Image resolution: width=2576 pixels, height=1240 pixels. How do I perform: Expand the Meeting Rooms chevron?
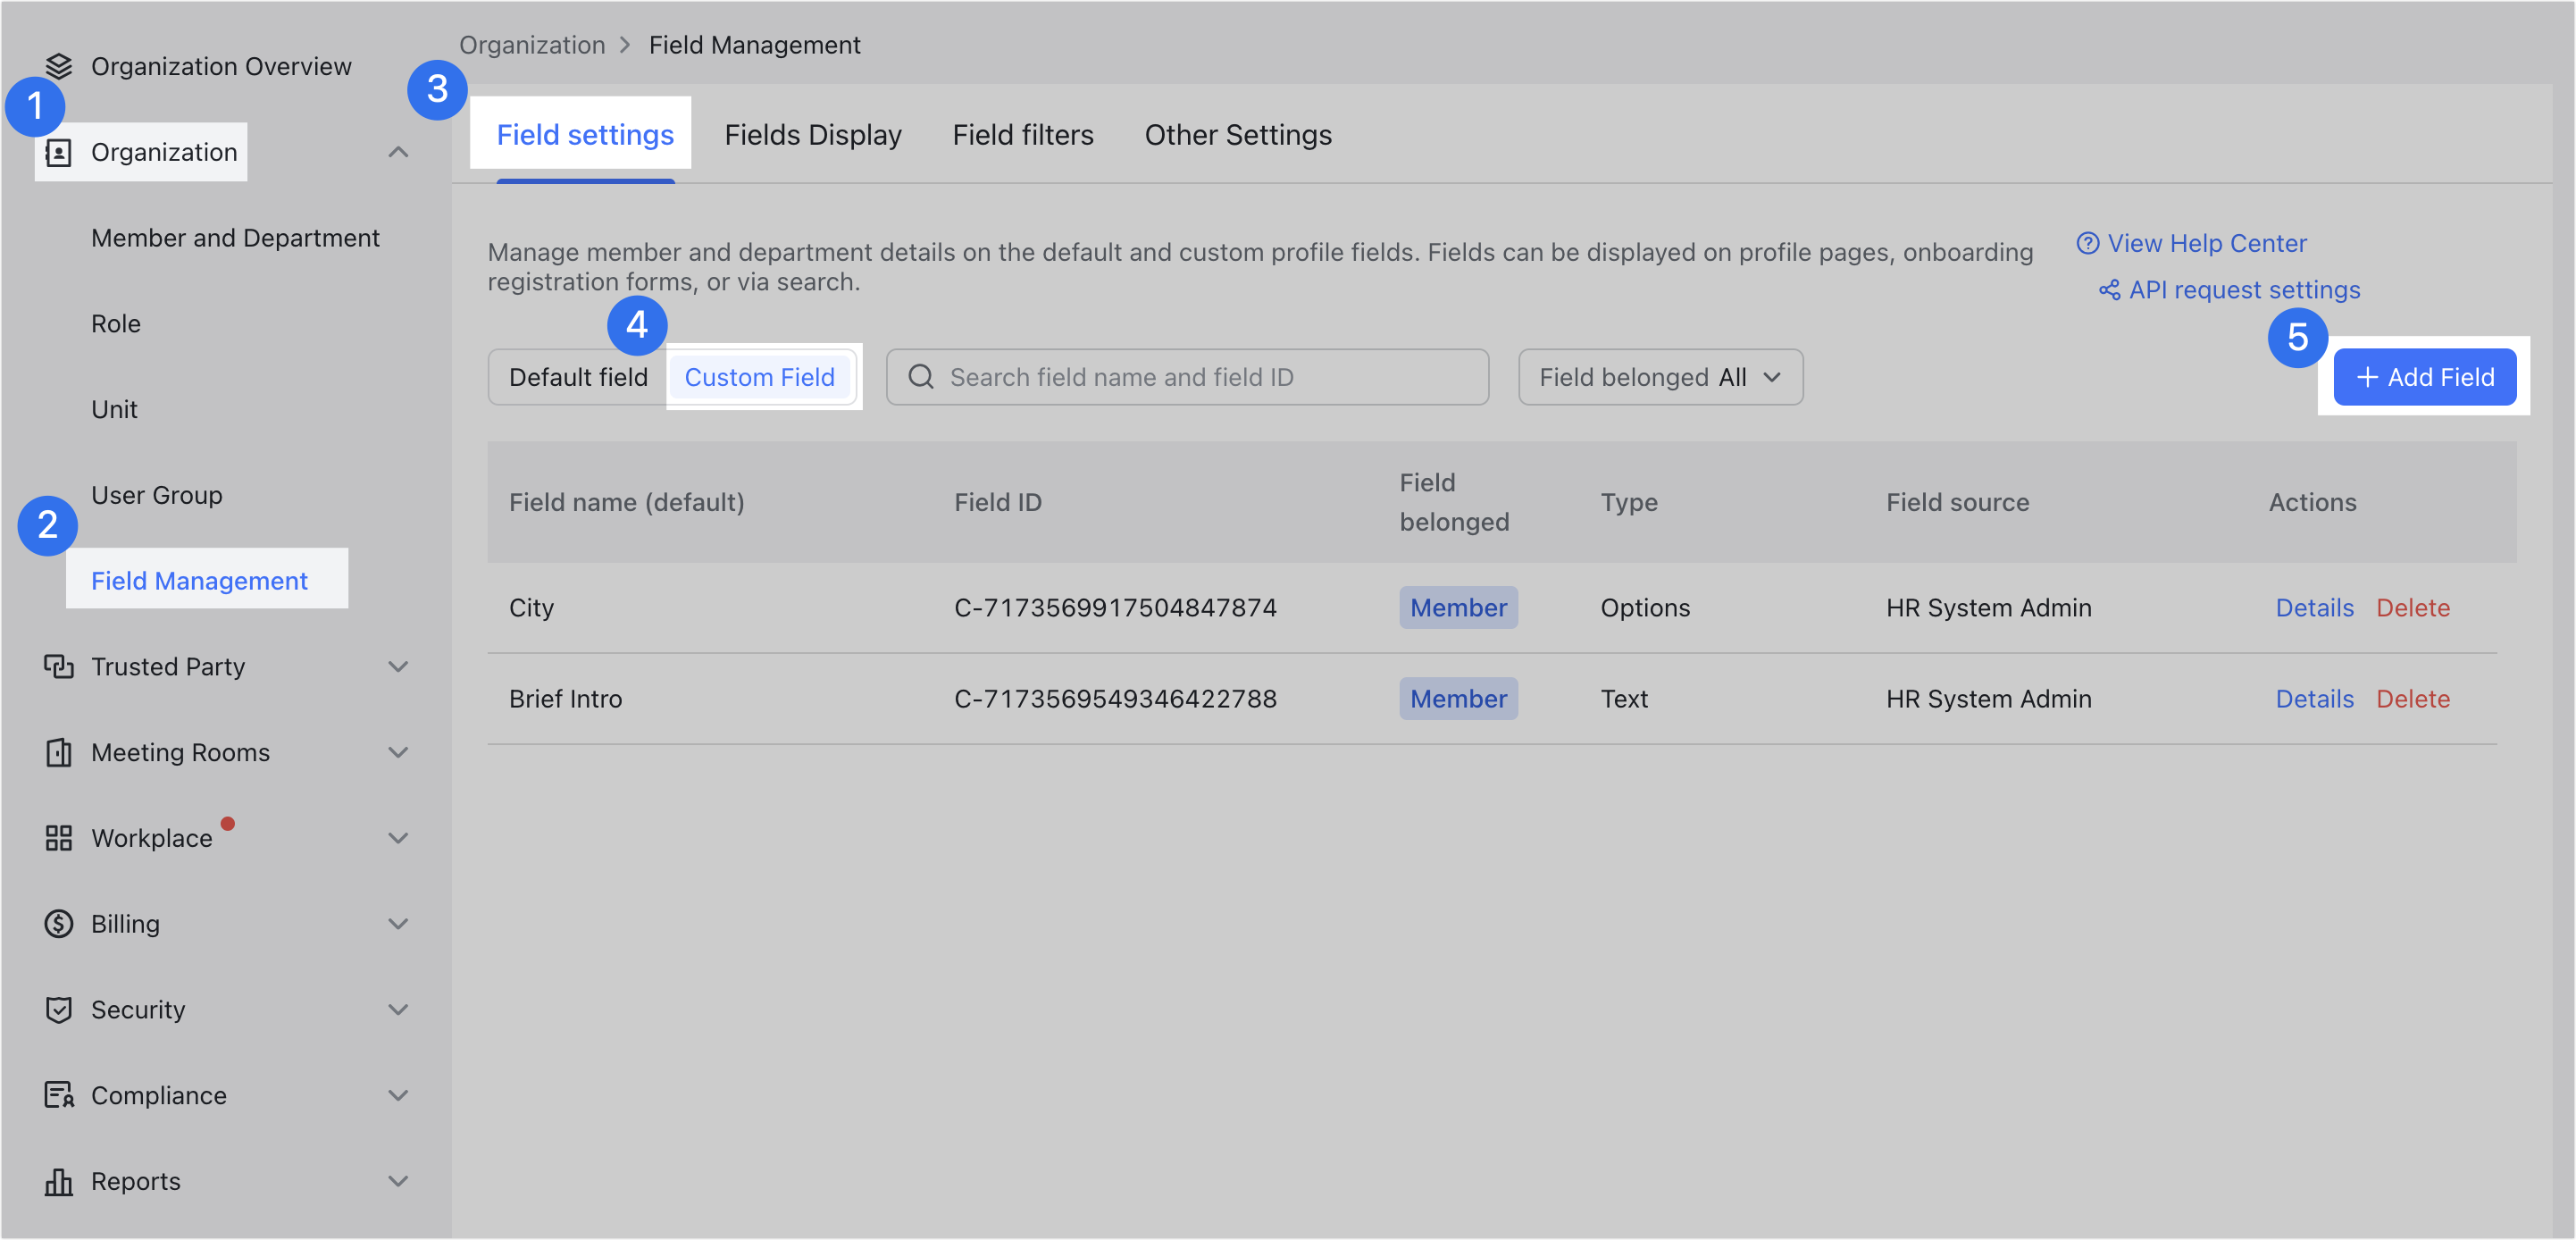(398, 752)
